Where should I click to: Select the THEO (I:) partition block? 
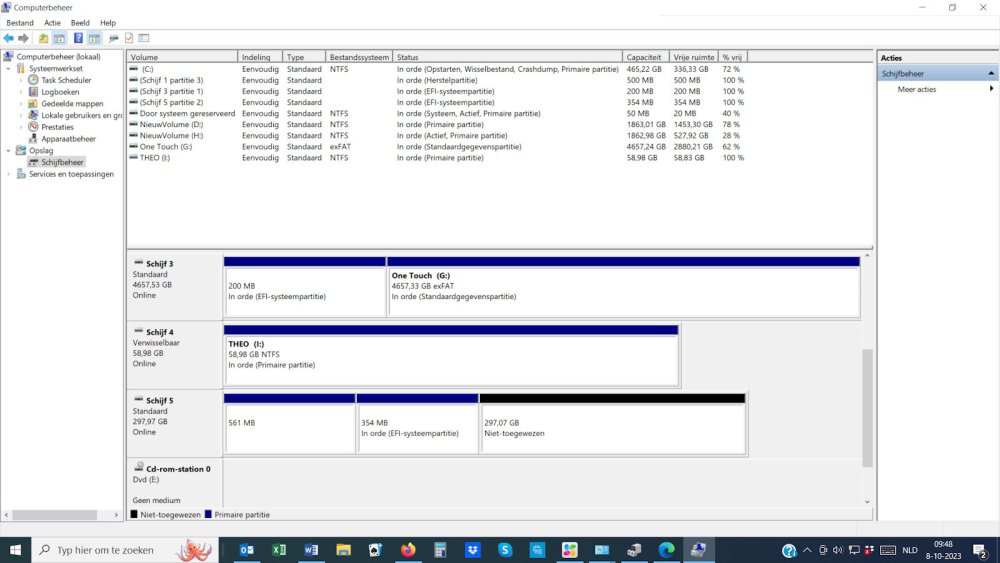click(x=451, y=355)
